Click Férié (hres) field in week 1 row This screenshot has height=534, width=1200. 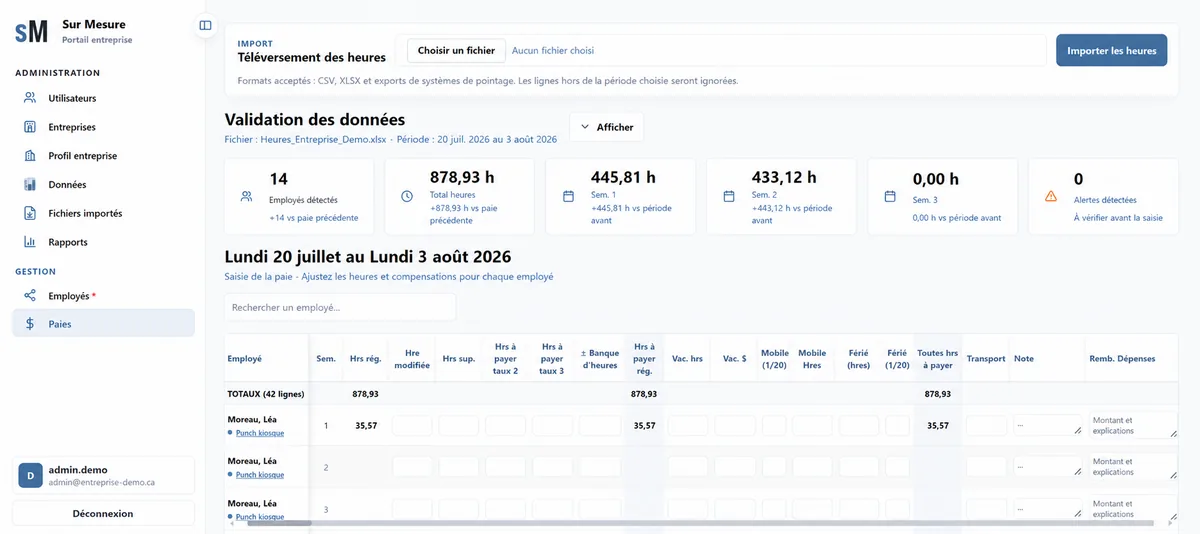[859, 425]
